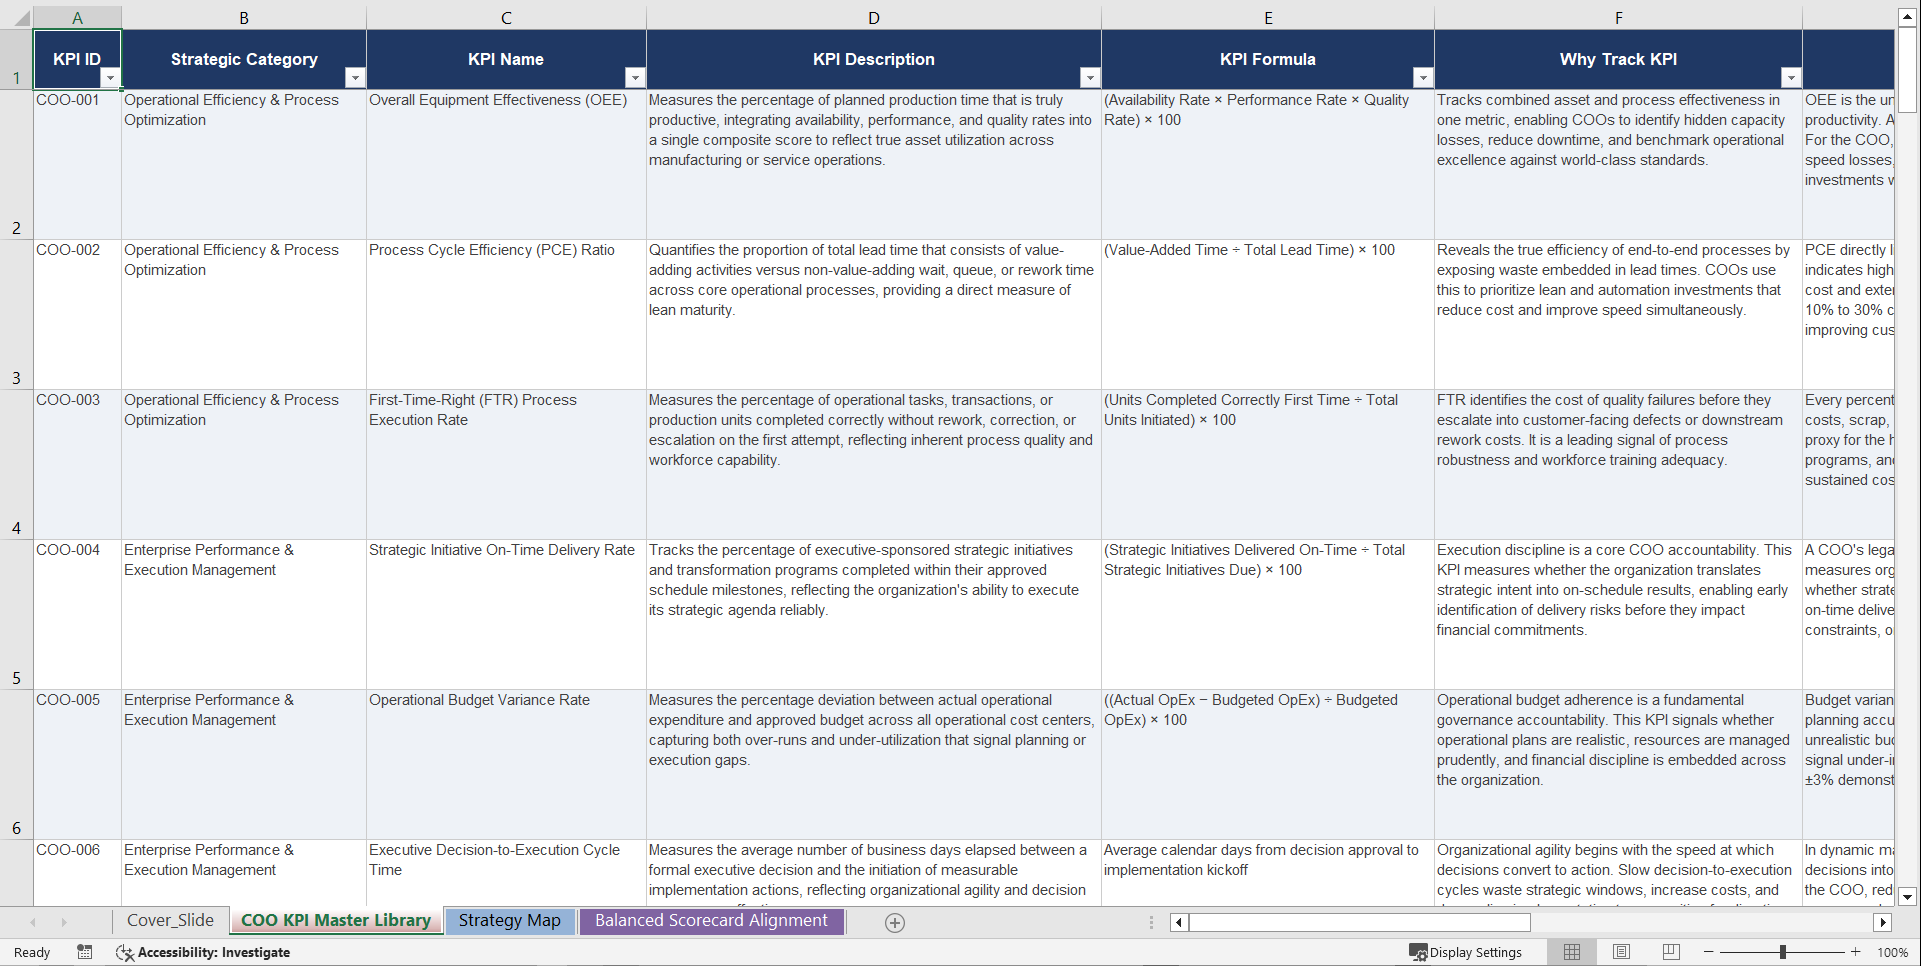Select cell COO-003
Screen dimensions: 1921x966
pos(77,464)
